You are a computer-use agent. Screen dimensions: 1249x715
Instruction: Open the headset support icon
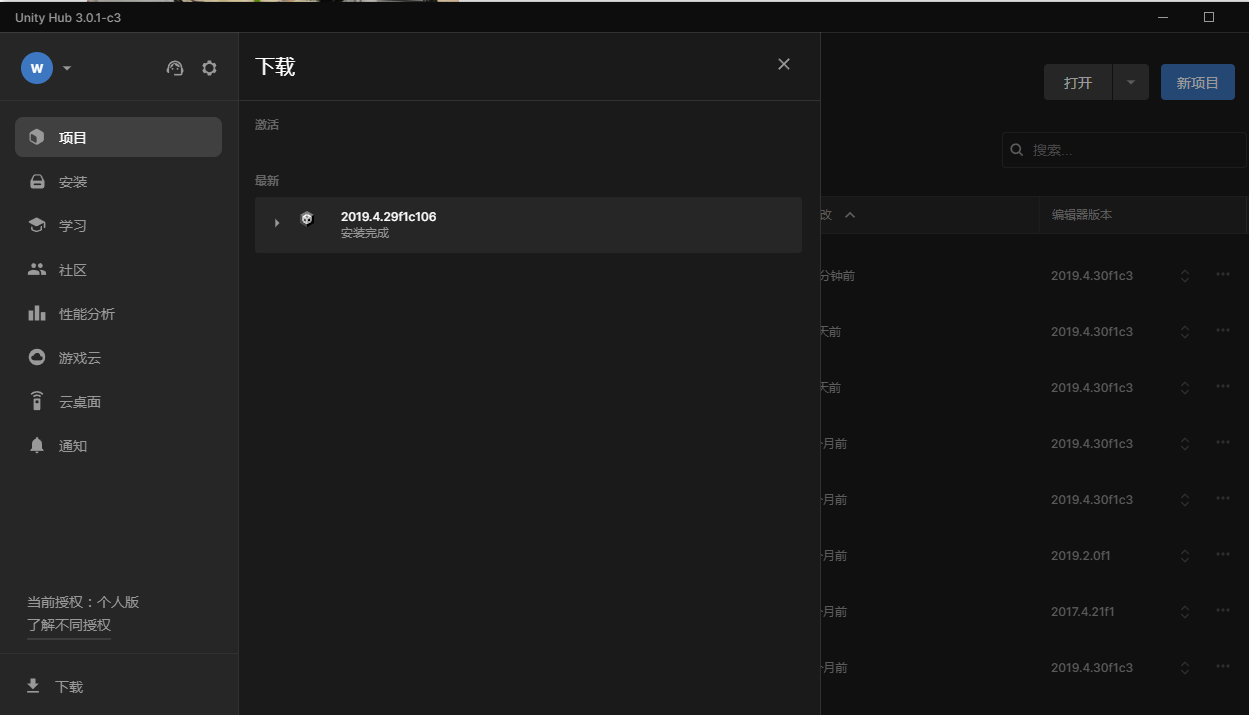tap(175, 68)
